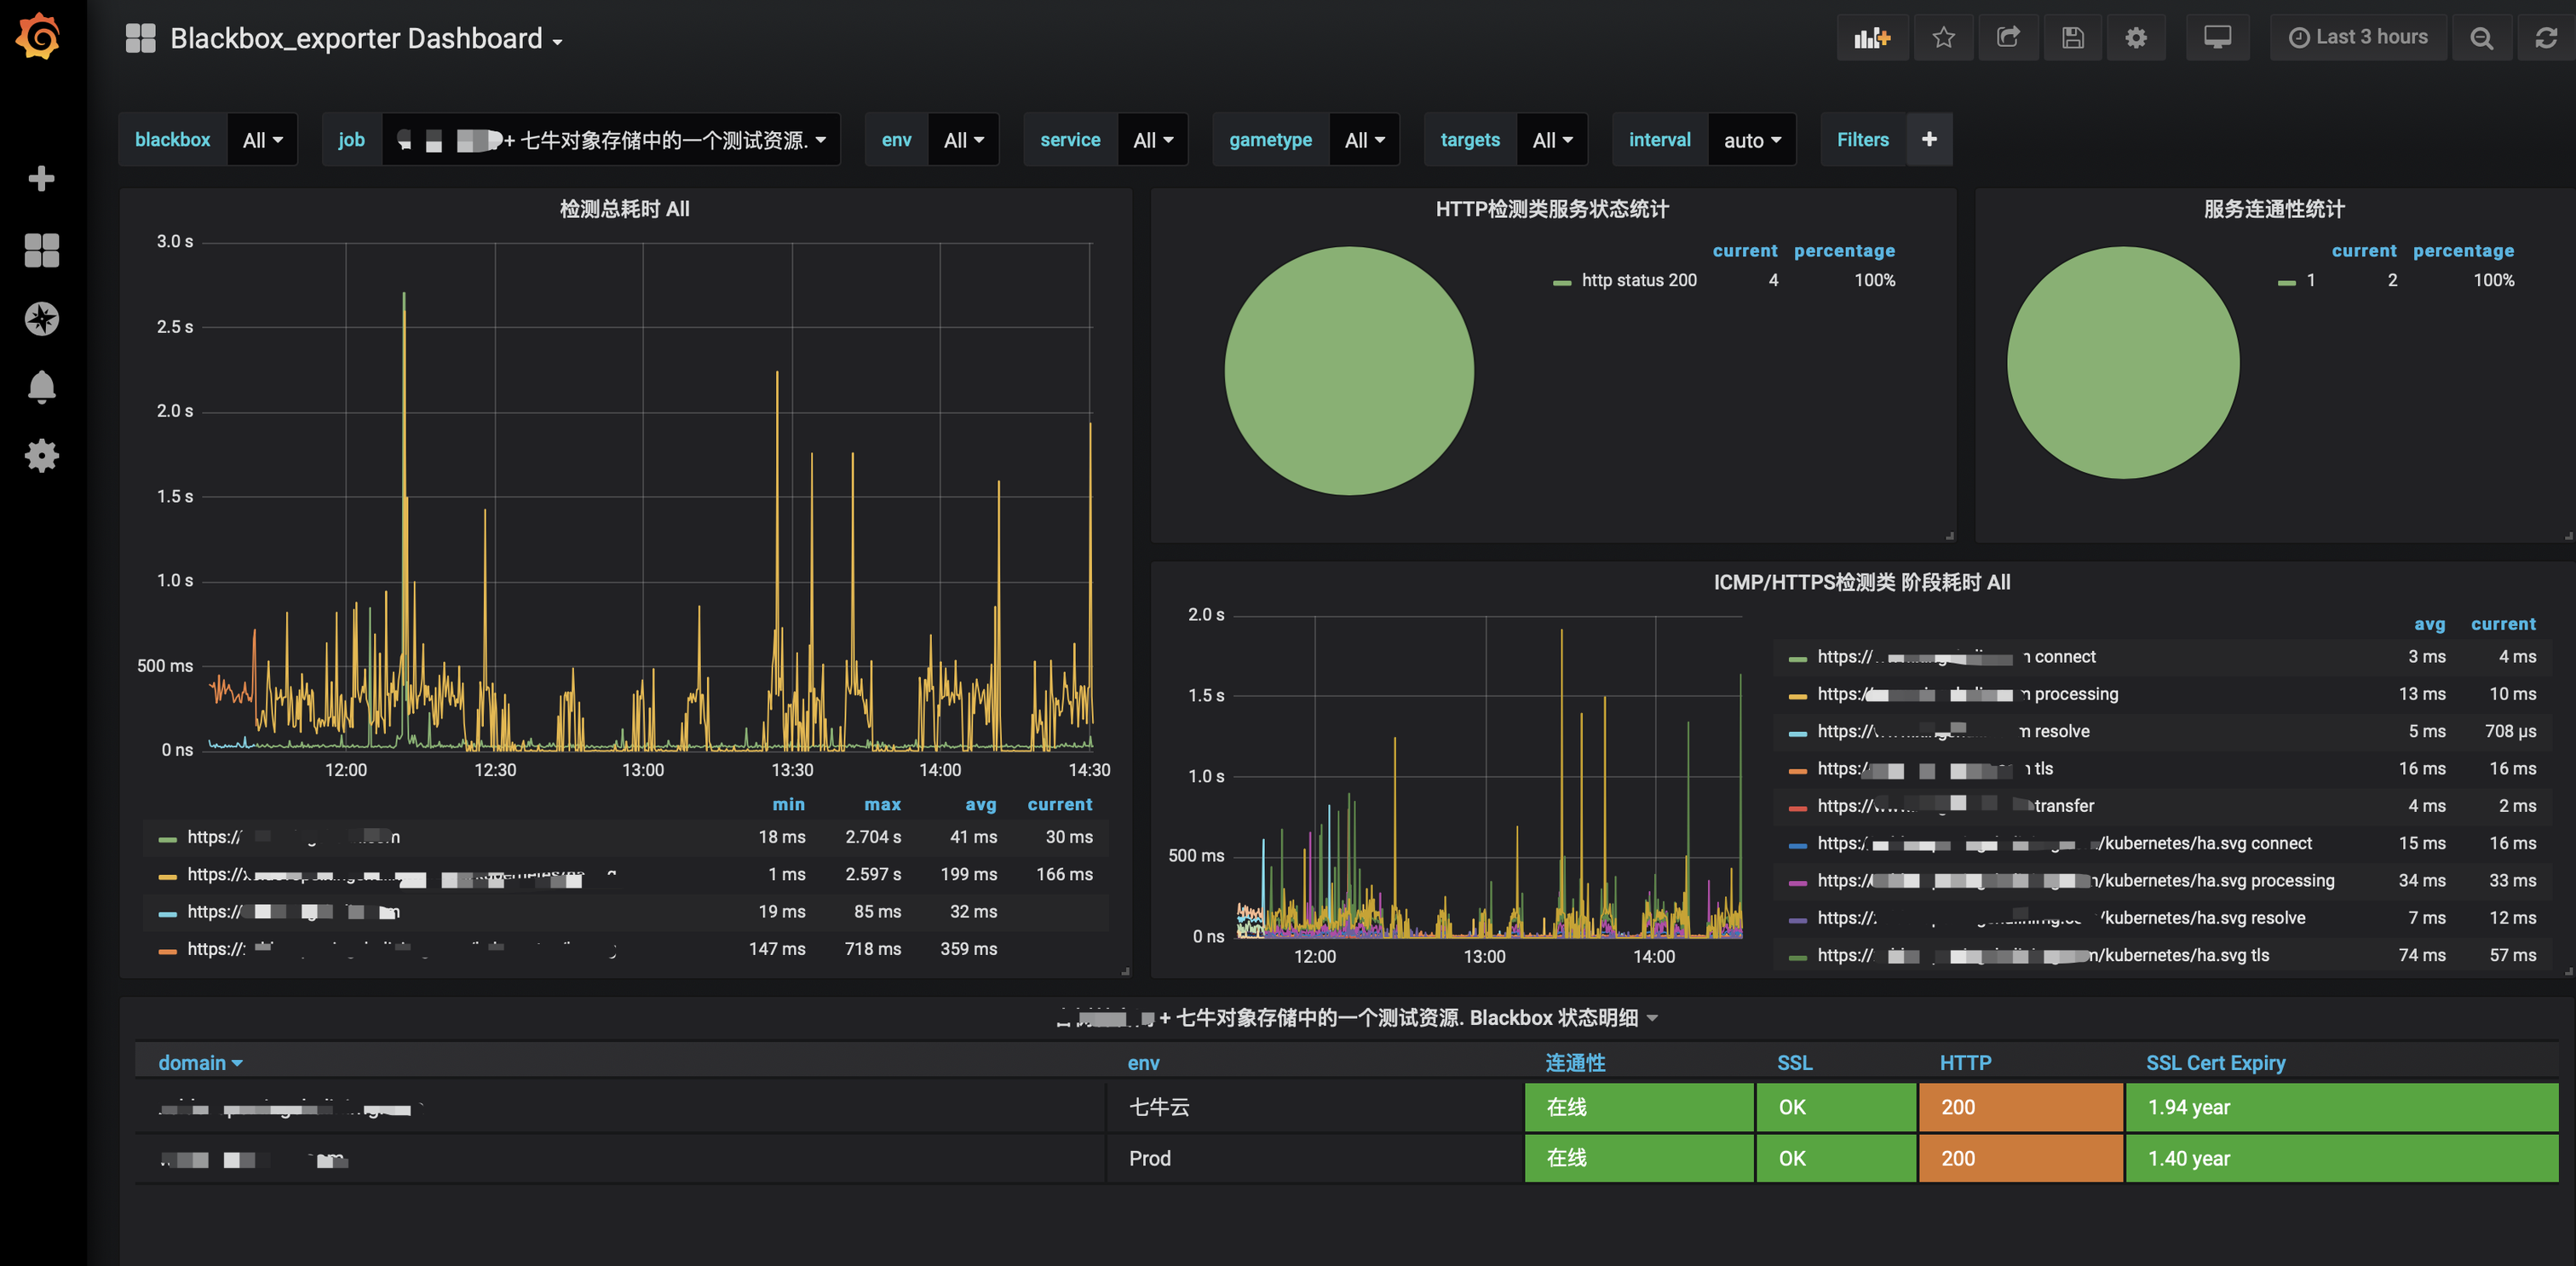Image resolution: width=2576 pixels, height=1266 pixels.
Task: Open the Blackbox_exporter Dashboard title dropdown
Action: [x=366, y=39]
